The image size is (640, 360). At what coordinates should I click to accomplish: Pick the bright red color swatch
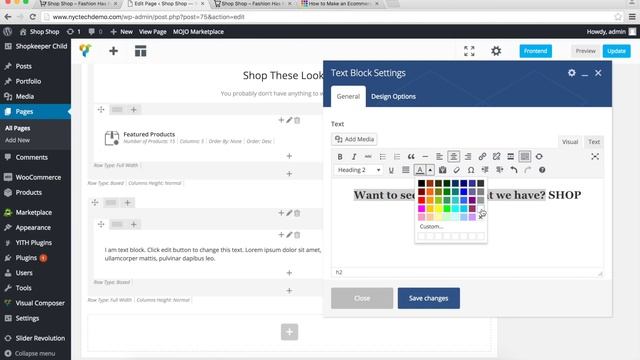coord(422,200)
